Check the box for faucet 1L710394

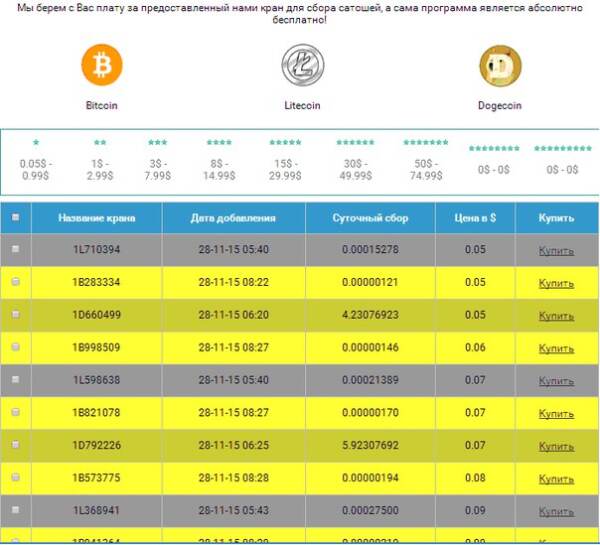pyautogui.click(x=16, y=249)
